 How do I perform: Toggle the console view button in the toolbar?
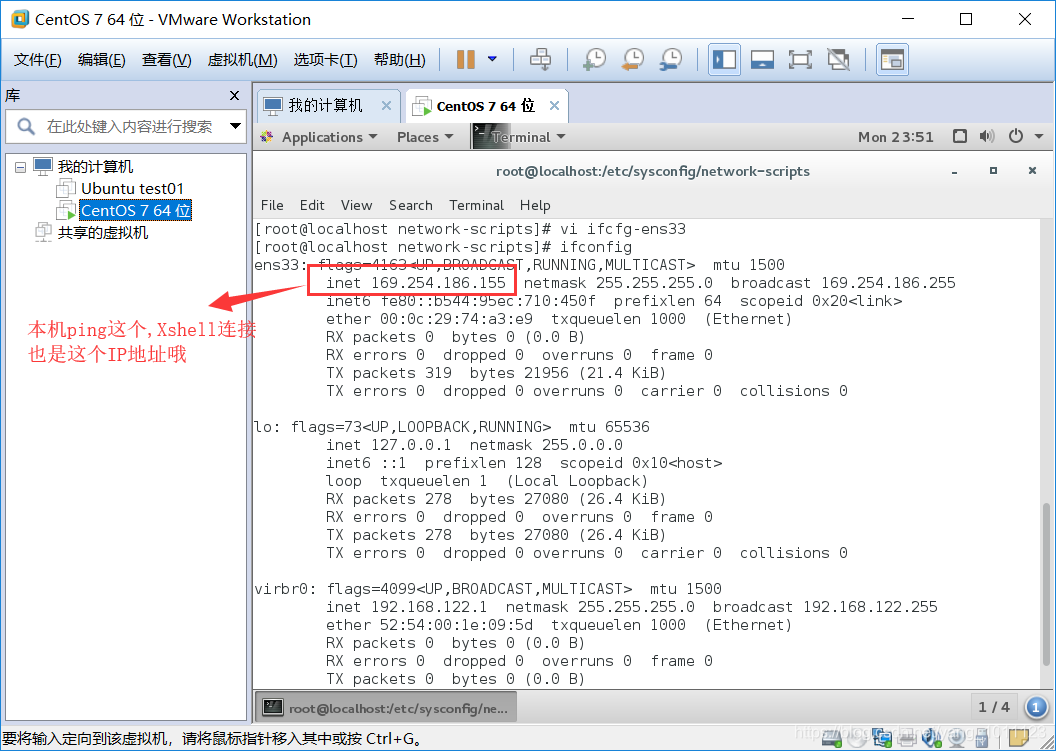click(x=892, y=59)
